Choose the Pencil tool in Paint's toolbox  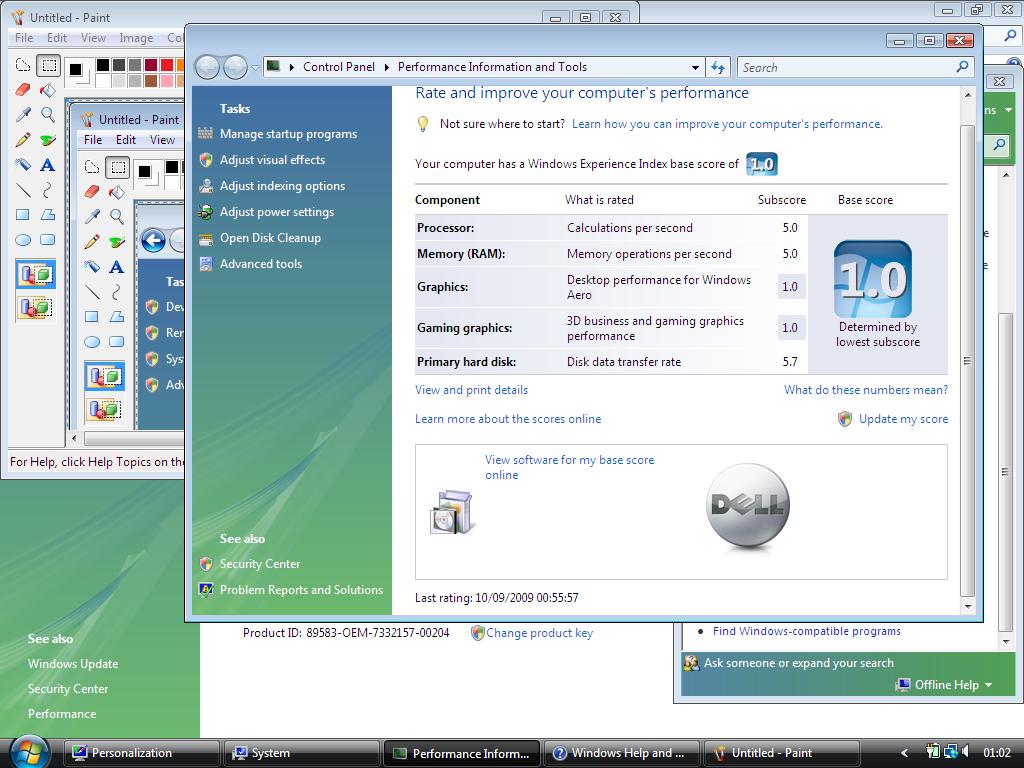tap(23, 140)
